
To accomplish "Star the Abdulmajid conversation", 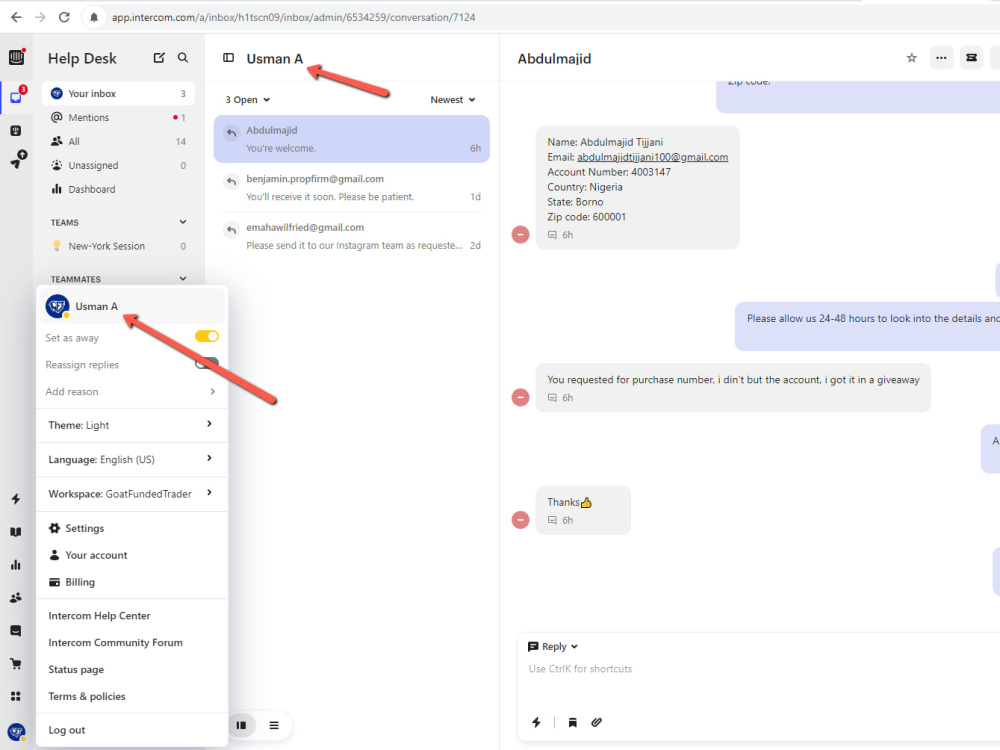I will [911, 58].
